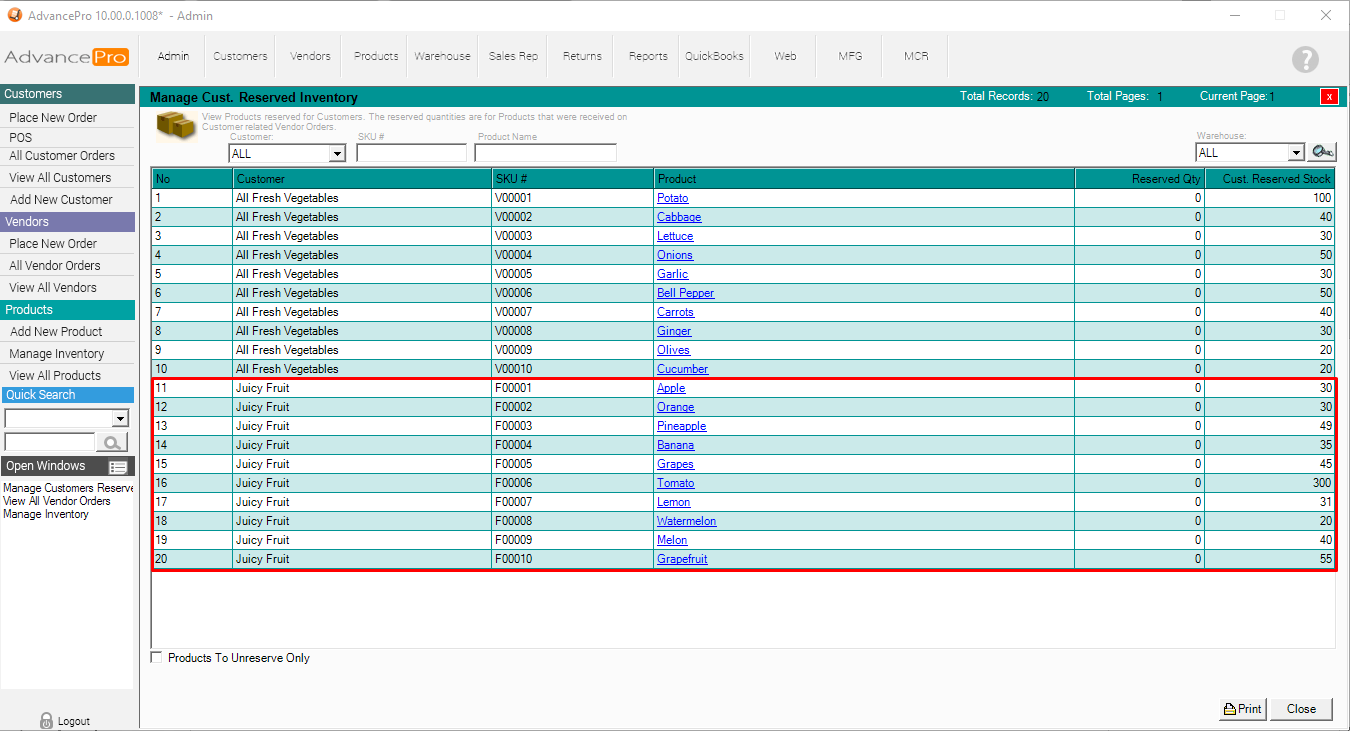Click the warehouse search key icon
Image resolution: width=1350 pixels, height=731 pixels.
1323,152
